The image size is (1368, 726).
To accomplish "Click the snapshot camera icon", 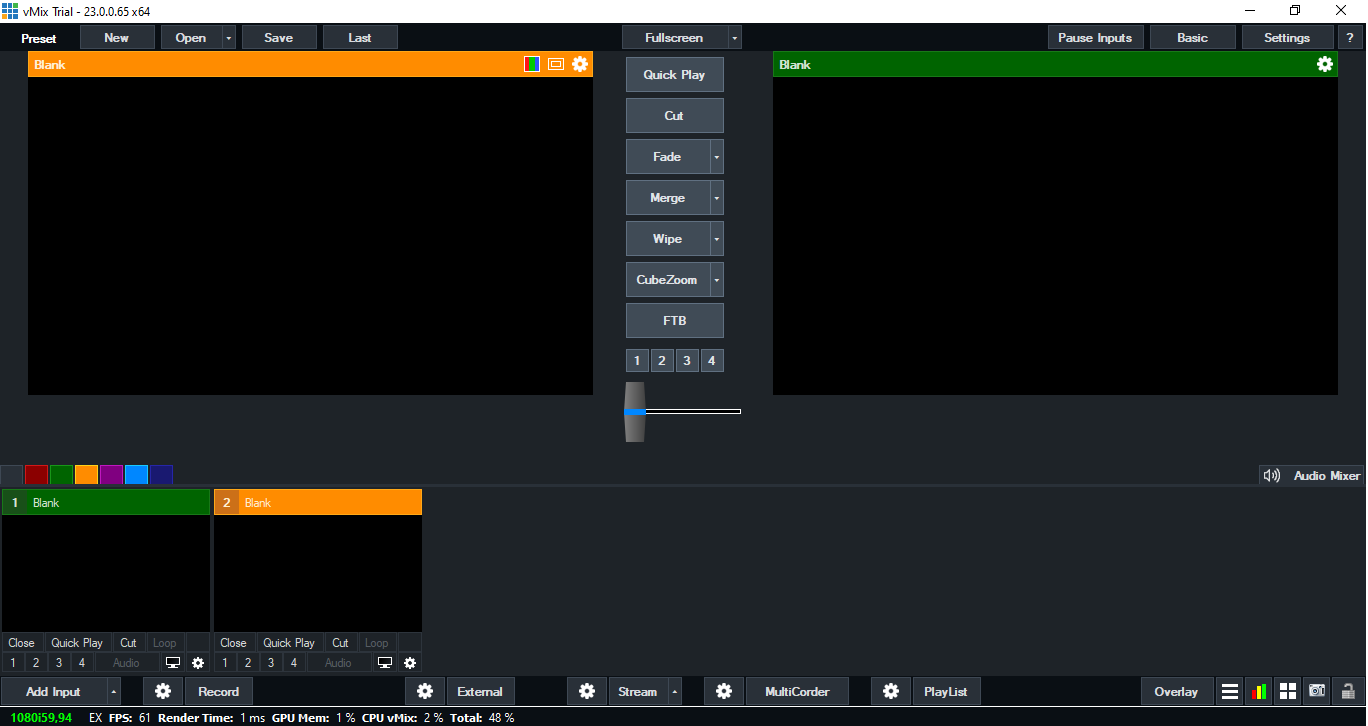I will click(1317, 691).
